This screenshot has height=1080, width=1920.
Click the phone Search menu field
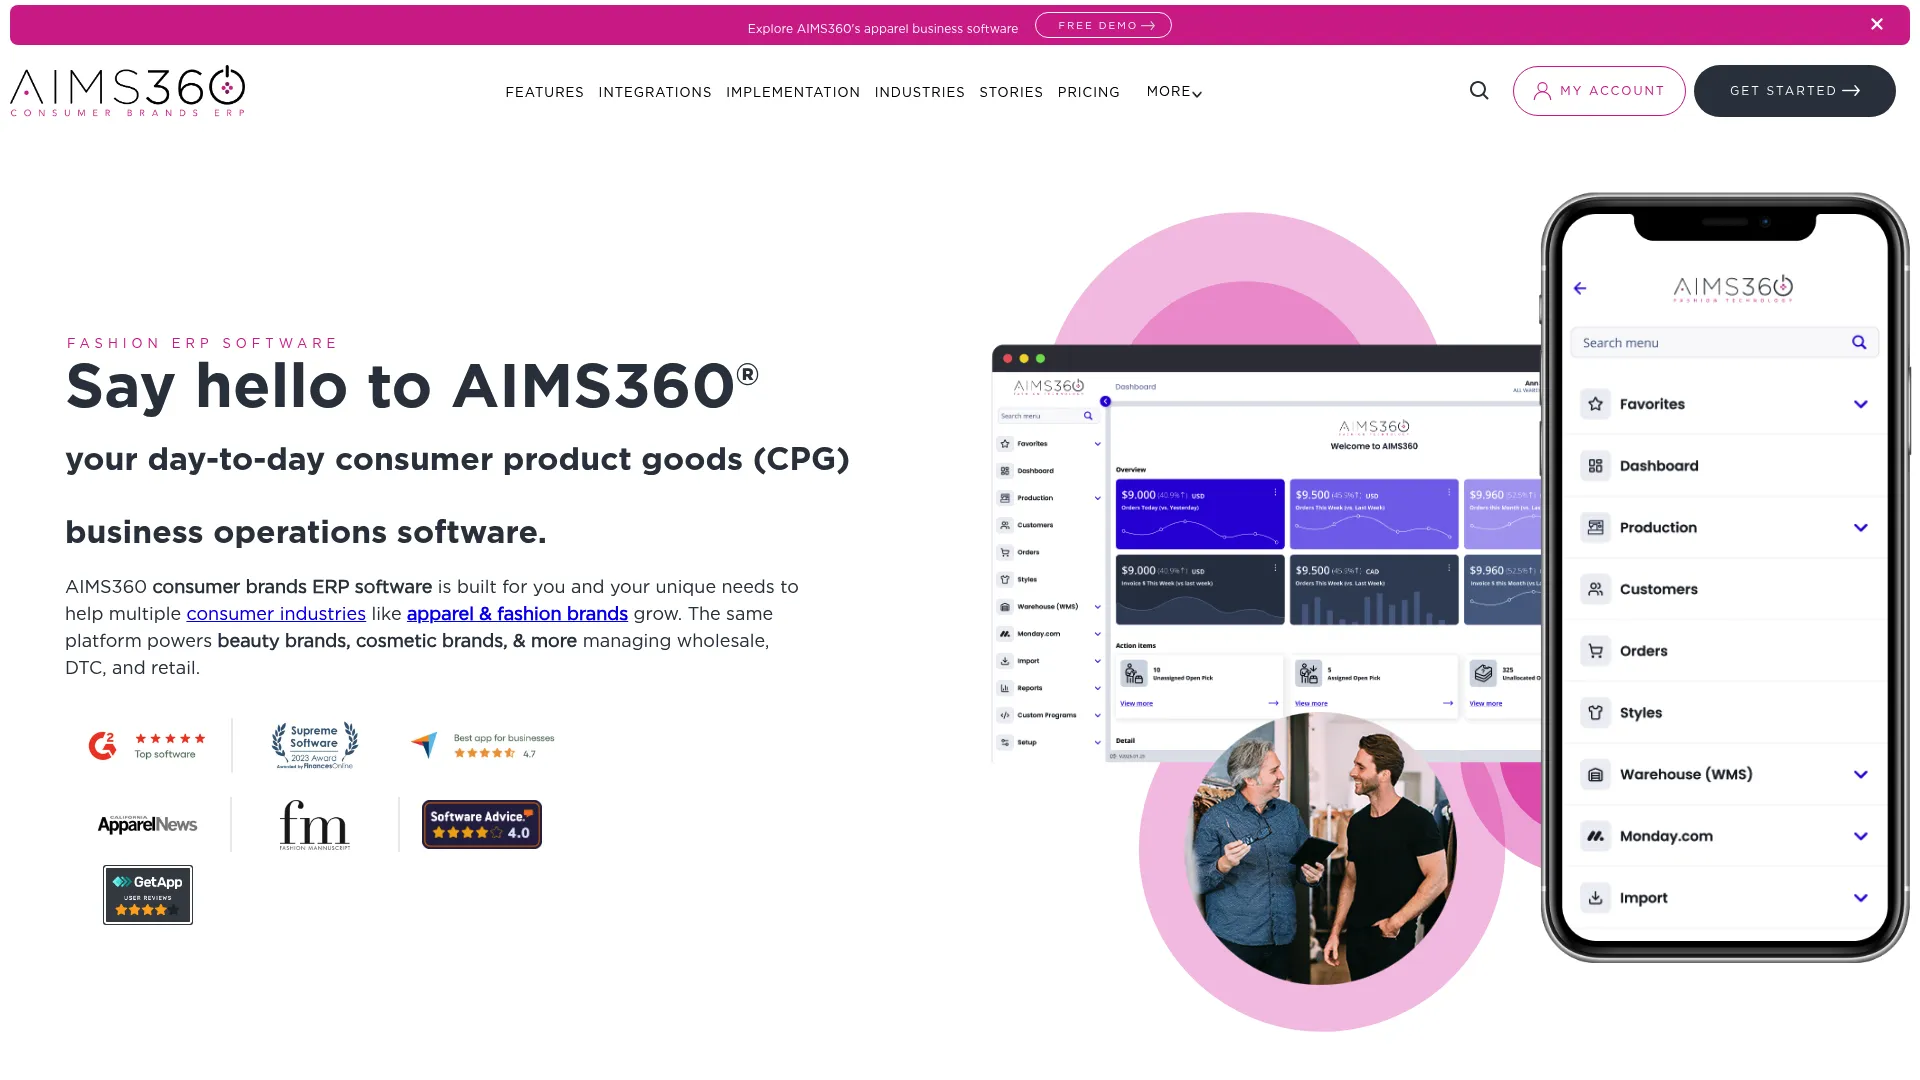pos(1724,343)
